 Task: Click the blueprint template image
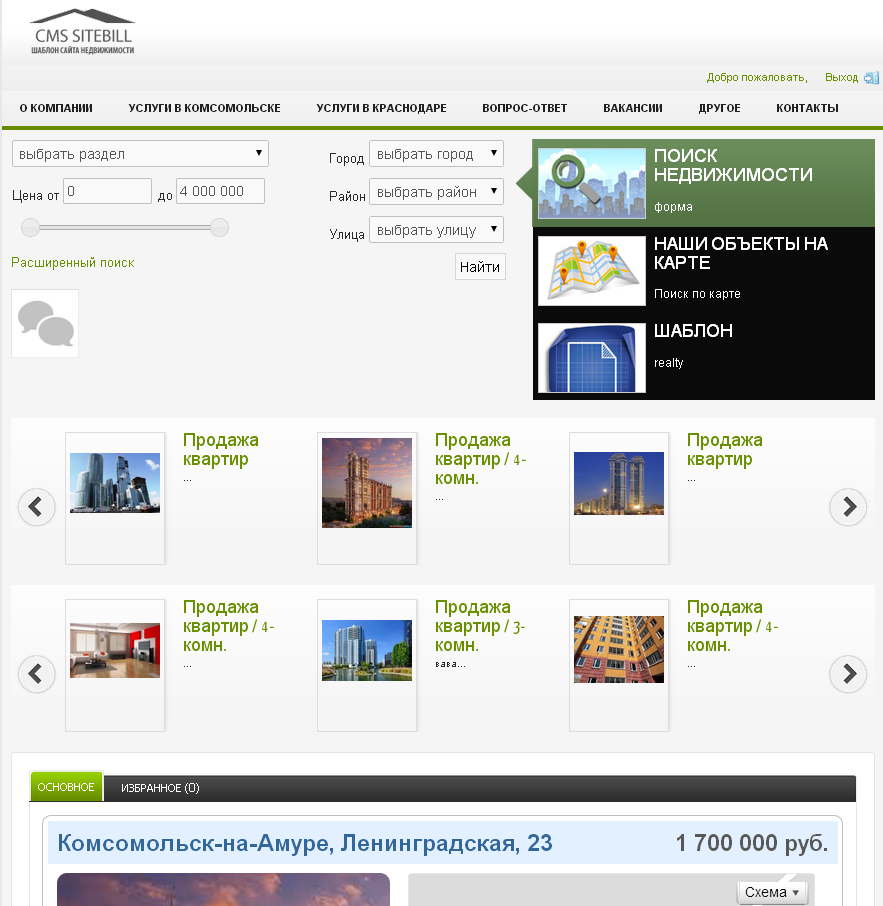(592, 358)
